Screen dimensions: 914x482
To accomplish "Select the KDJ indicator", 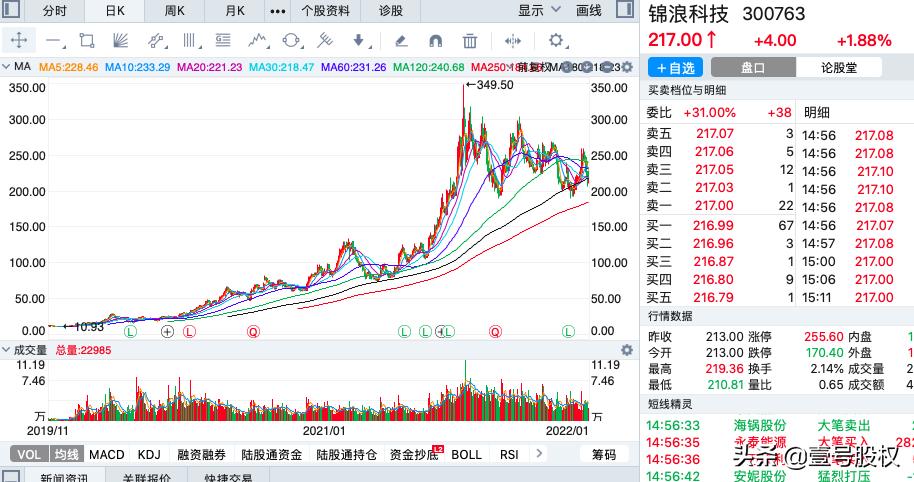I will [149, 454].
